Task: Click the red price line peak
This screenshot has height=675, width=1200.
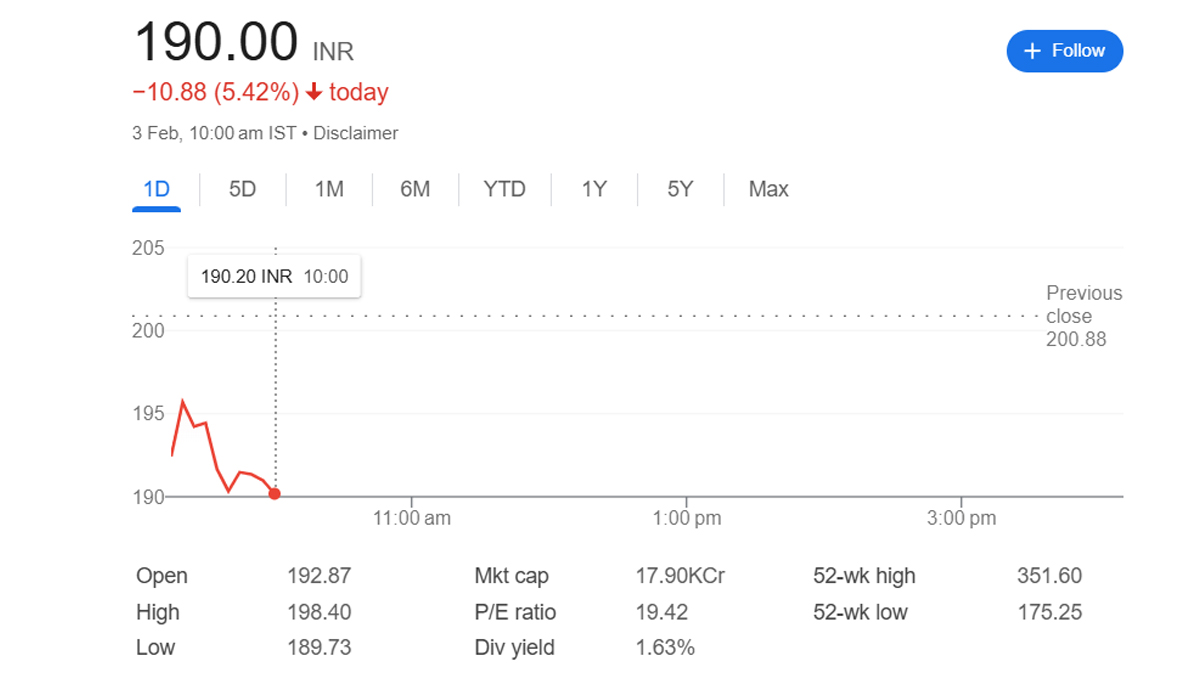Action: pos(182,401)
